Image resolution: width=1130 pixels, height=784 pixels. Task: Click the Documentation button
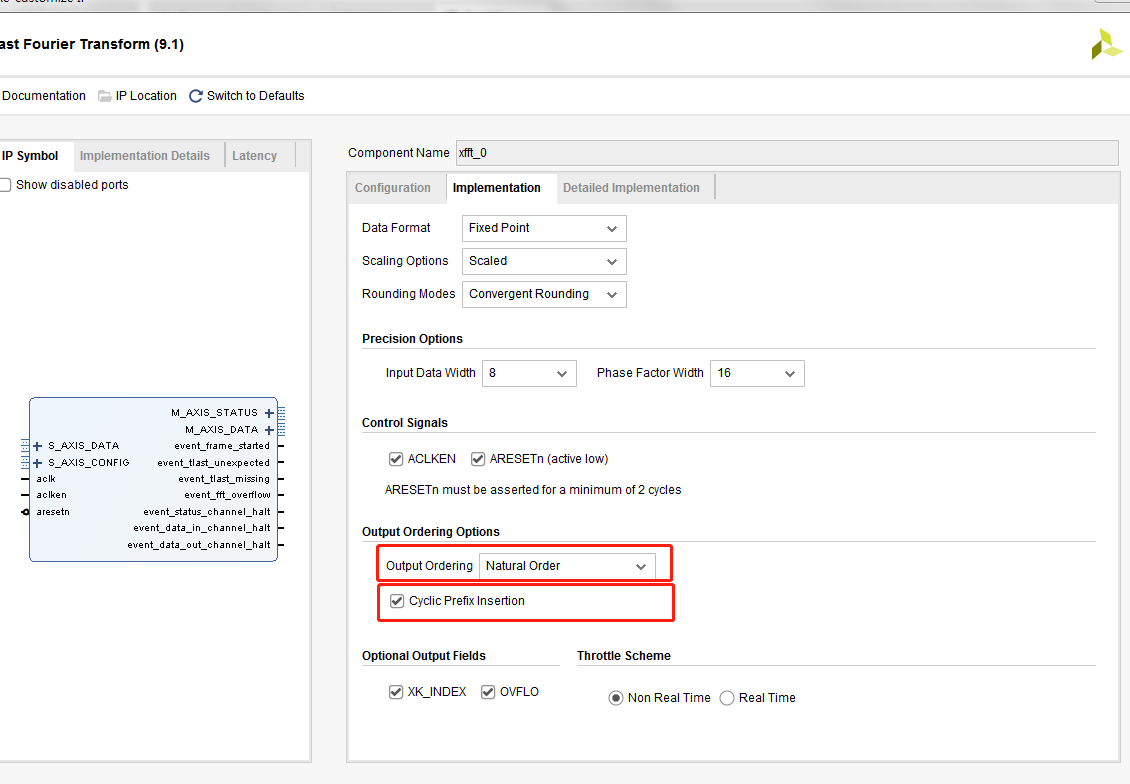[x=43, y=96]
